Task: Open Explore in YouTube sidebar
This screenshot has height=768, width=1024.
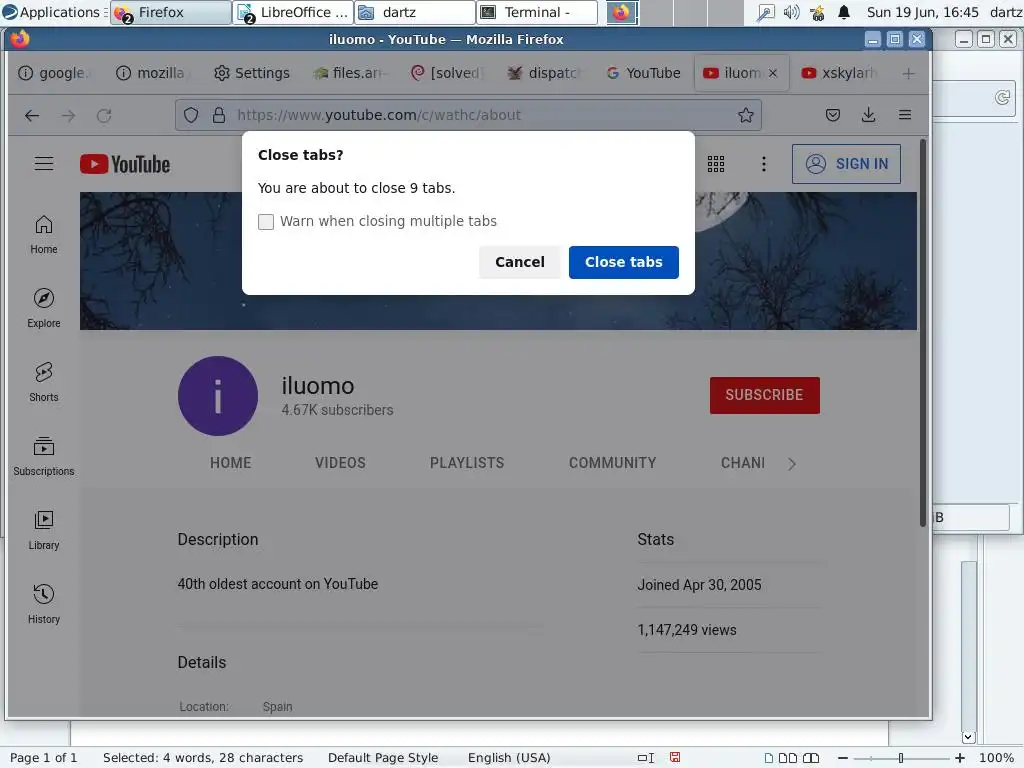Action: click(44, 309)
